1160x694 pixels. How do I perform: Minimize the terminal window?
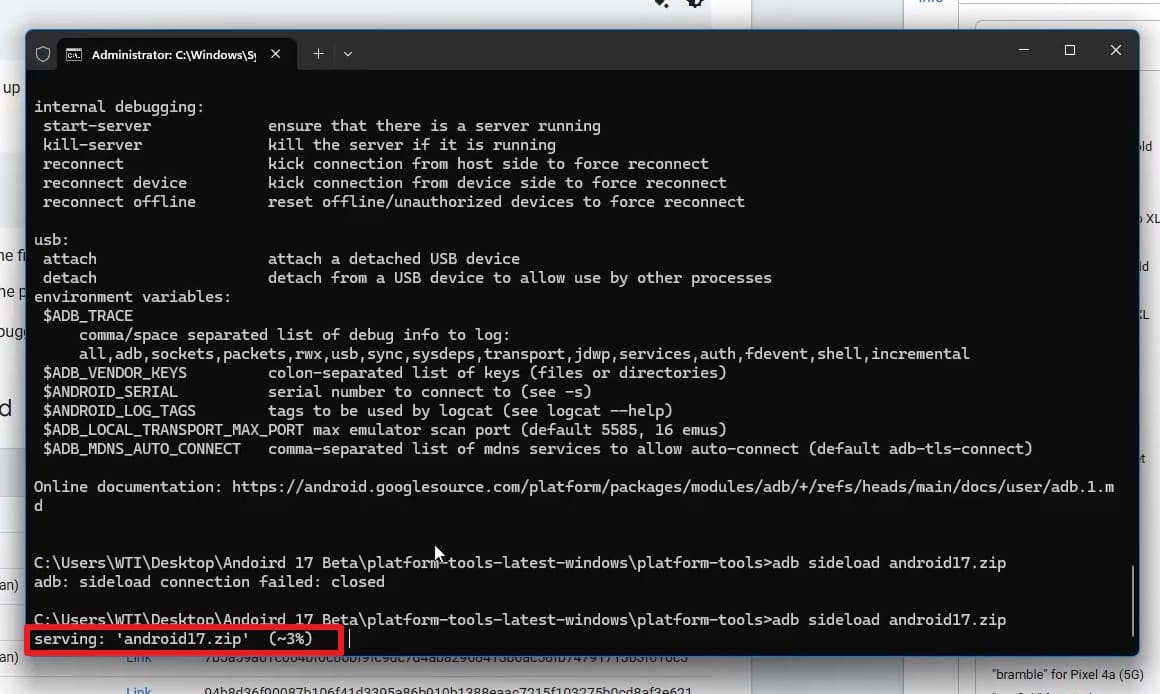point(1024,50)
